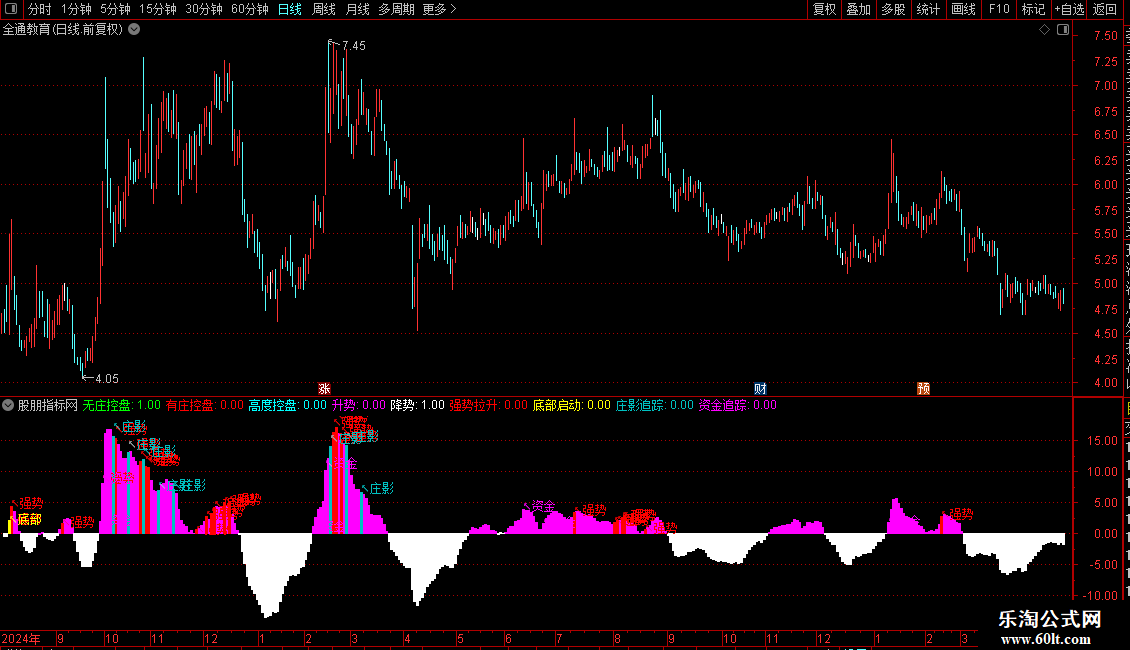Click the 全通教育(日线.前复权) chart title
The height and width of the screenshot is (650, 1130).
pos(63,29)
